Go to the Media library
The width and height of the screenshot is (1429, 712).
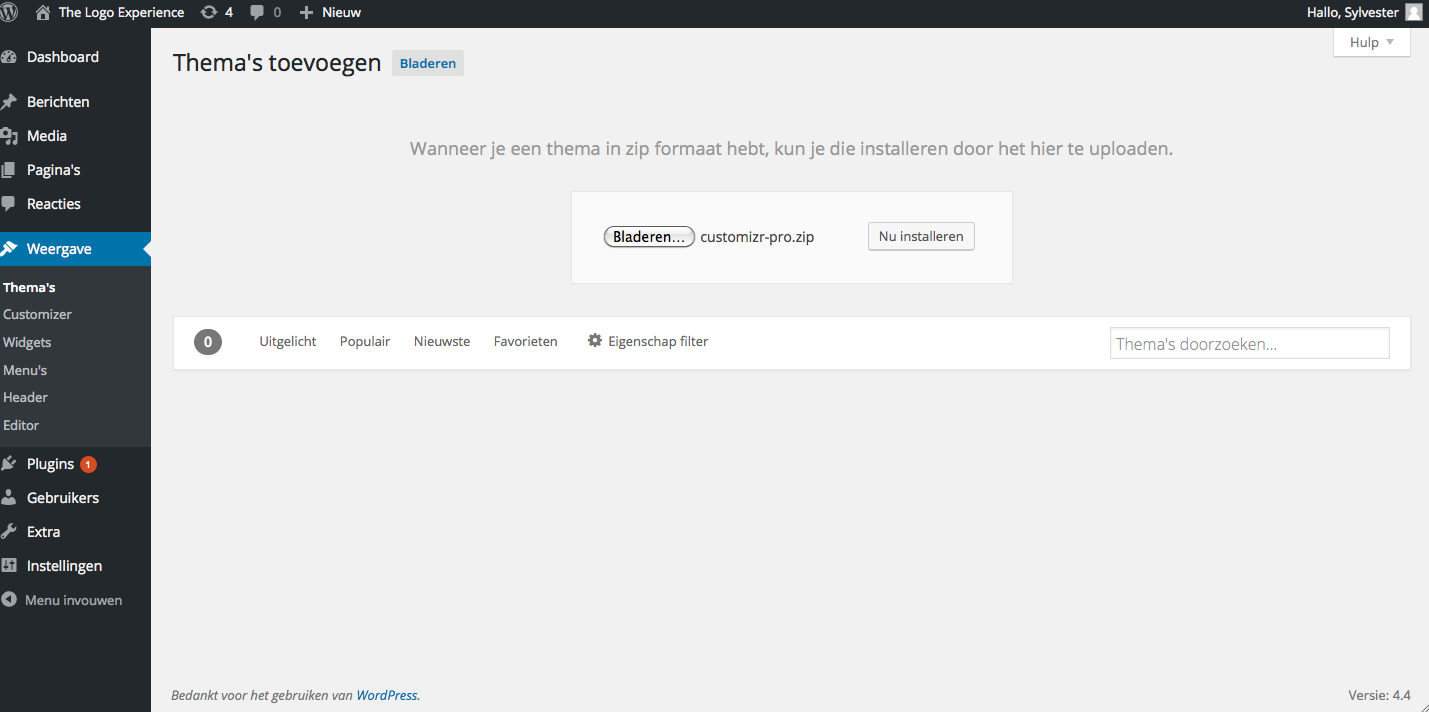(x=46, y=136)
